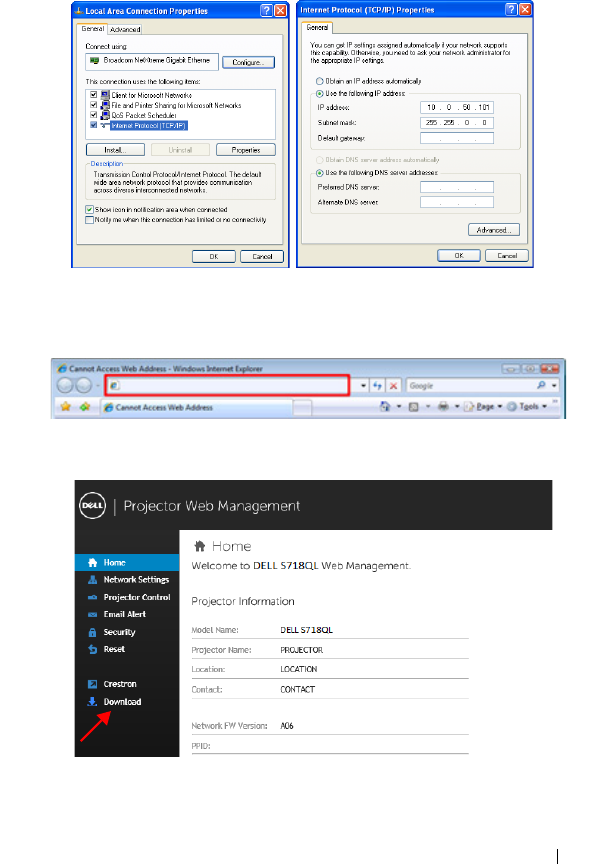Click the Dell logo in Projector Web Management
The width and height of the screenshot is (612, 864).
coord(93,505)
